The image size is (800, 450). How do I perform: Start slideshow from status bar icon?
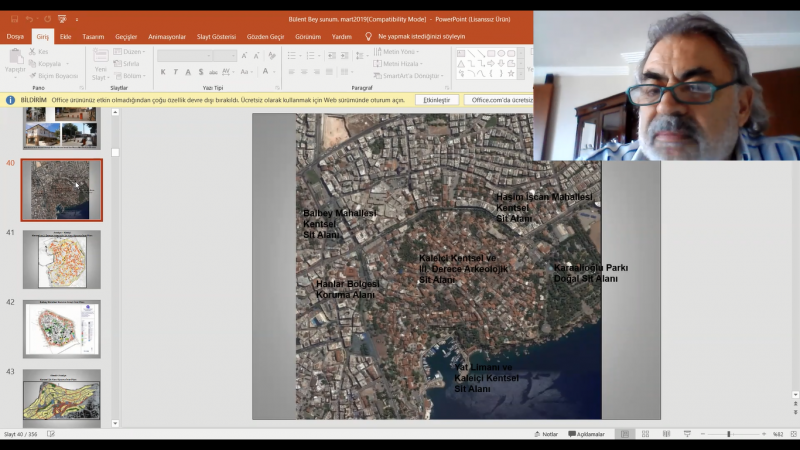(686, 434)
